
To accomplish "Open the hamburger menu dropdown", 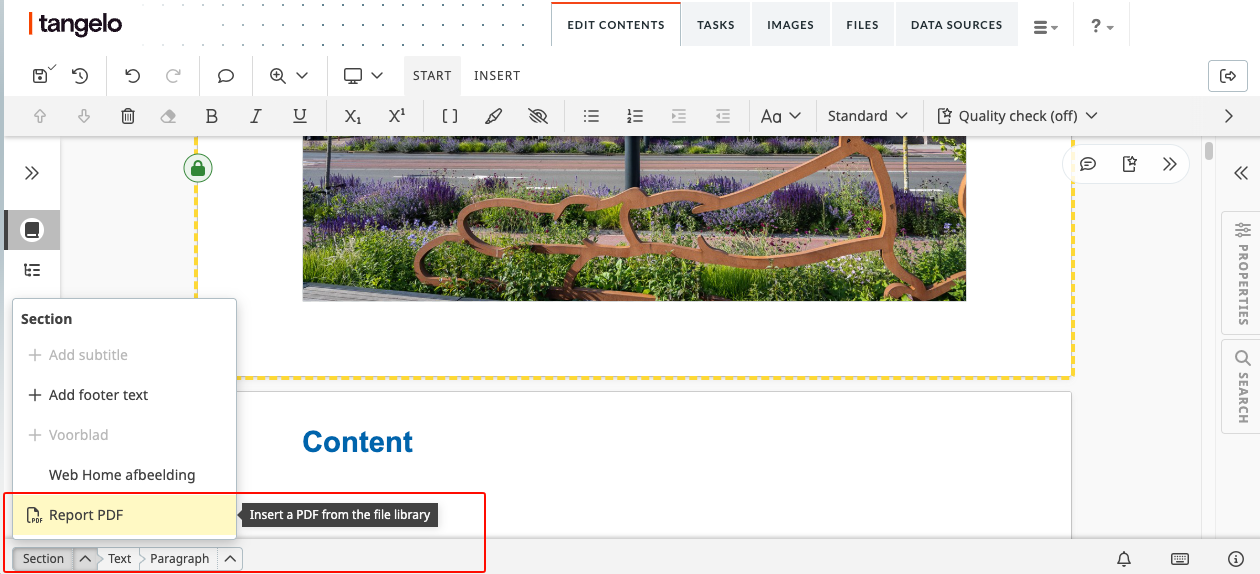I will (1045, 27).
